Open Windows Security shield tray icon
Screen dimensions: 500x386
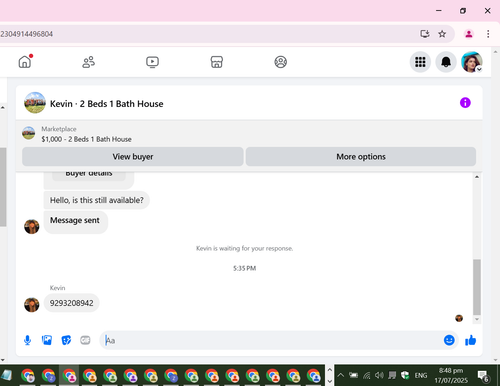pos(405,375)
